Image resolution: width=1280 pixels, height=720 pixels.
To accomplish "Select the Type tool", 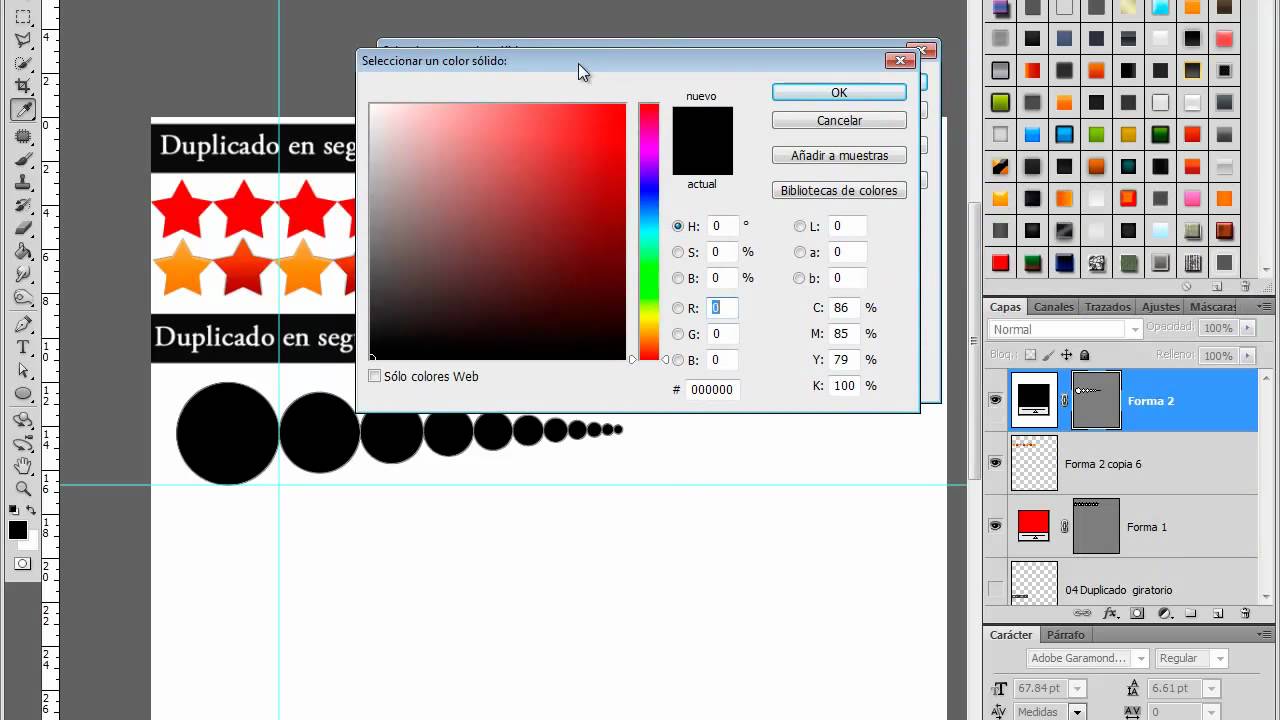I will [x=23, y=347].
